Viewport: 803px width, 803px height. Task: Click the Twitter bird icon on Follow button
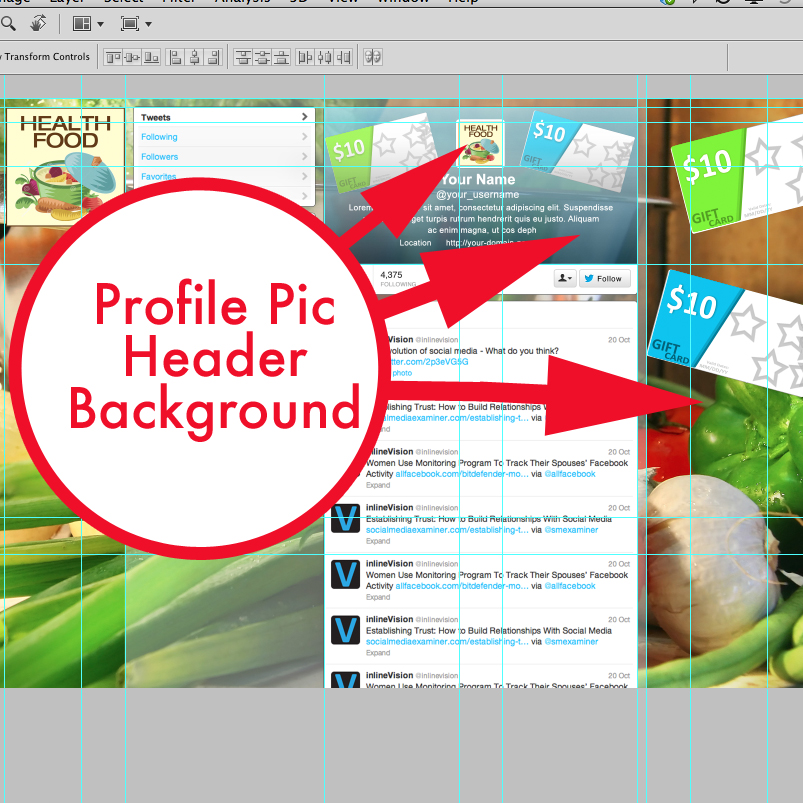pyautogui.click(x=589, y=278)
